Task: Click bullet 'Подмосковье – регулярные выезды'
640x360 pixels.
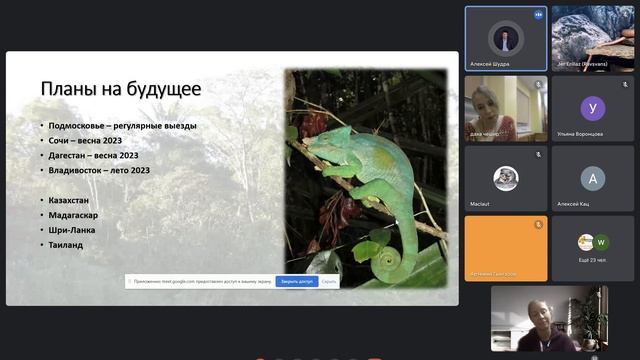Action: pyautogui.click(x=122, y=126)
